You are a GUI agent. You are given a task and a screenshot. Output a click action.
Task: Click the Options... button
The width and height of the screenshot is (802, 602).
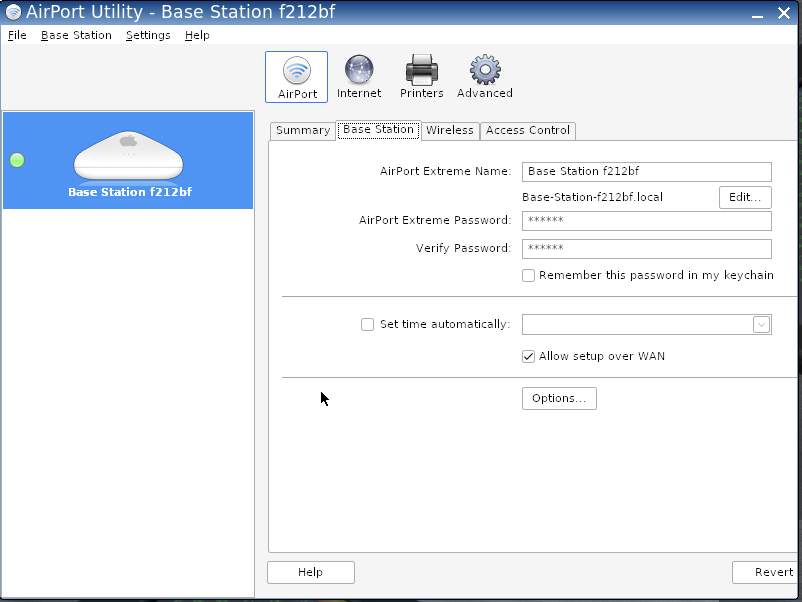(559, 398)
